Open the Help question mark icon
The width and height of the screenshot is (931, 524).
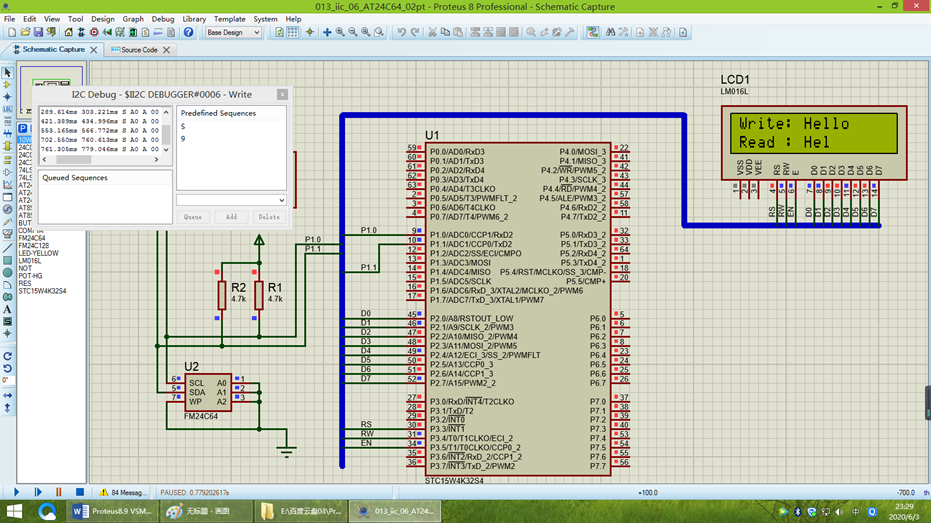coord(188,32)
